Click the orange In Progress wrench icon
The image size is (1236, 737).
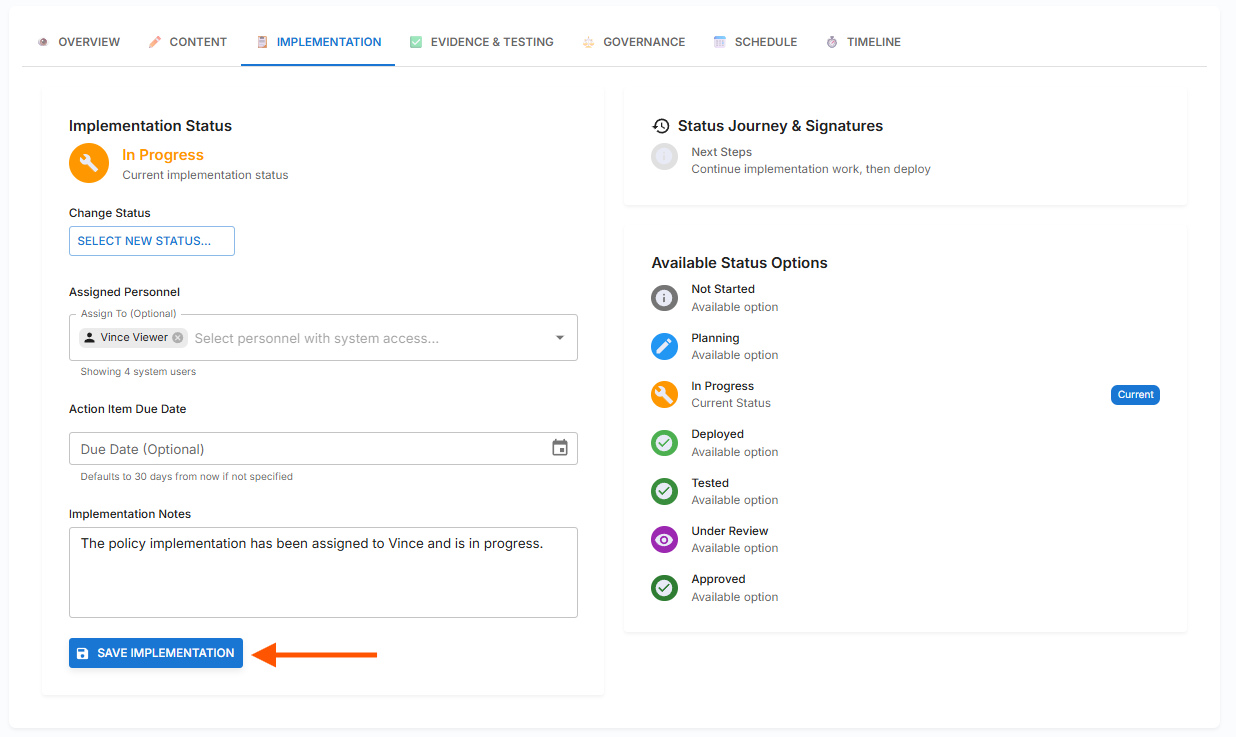click(89, 163)
